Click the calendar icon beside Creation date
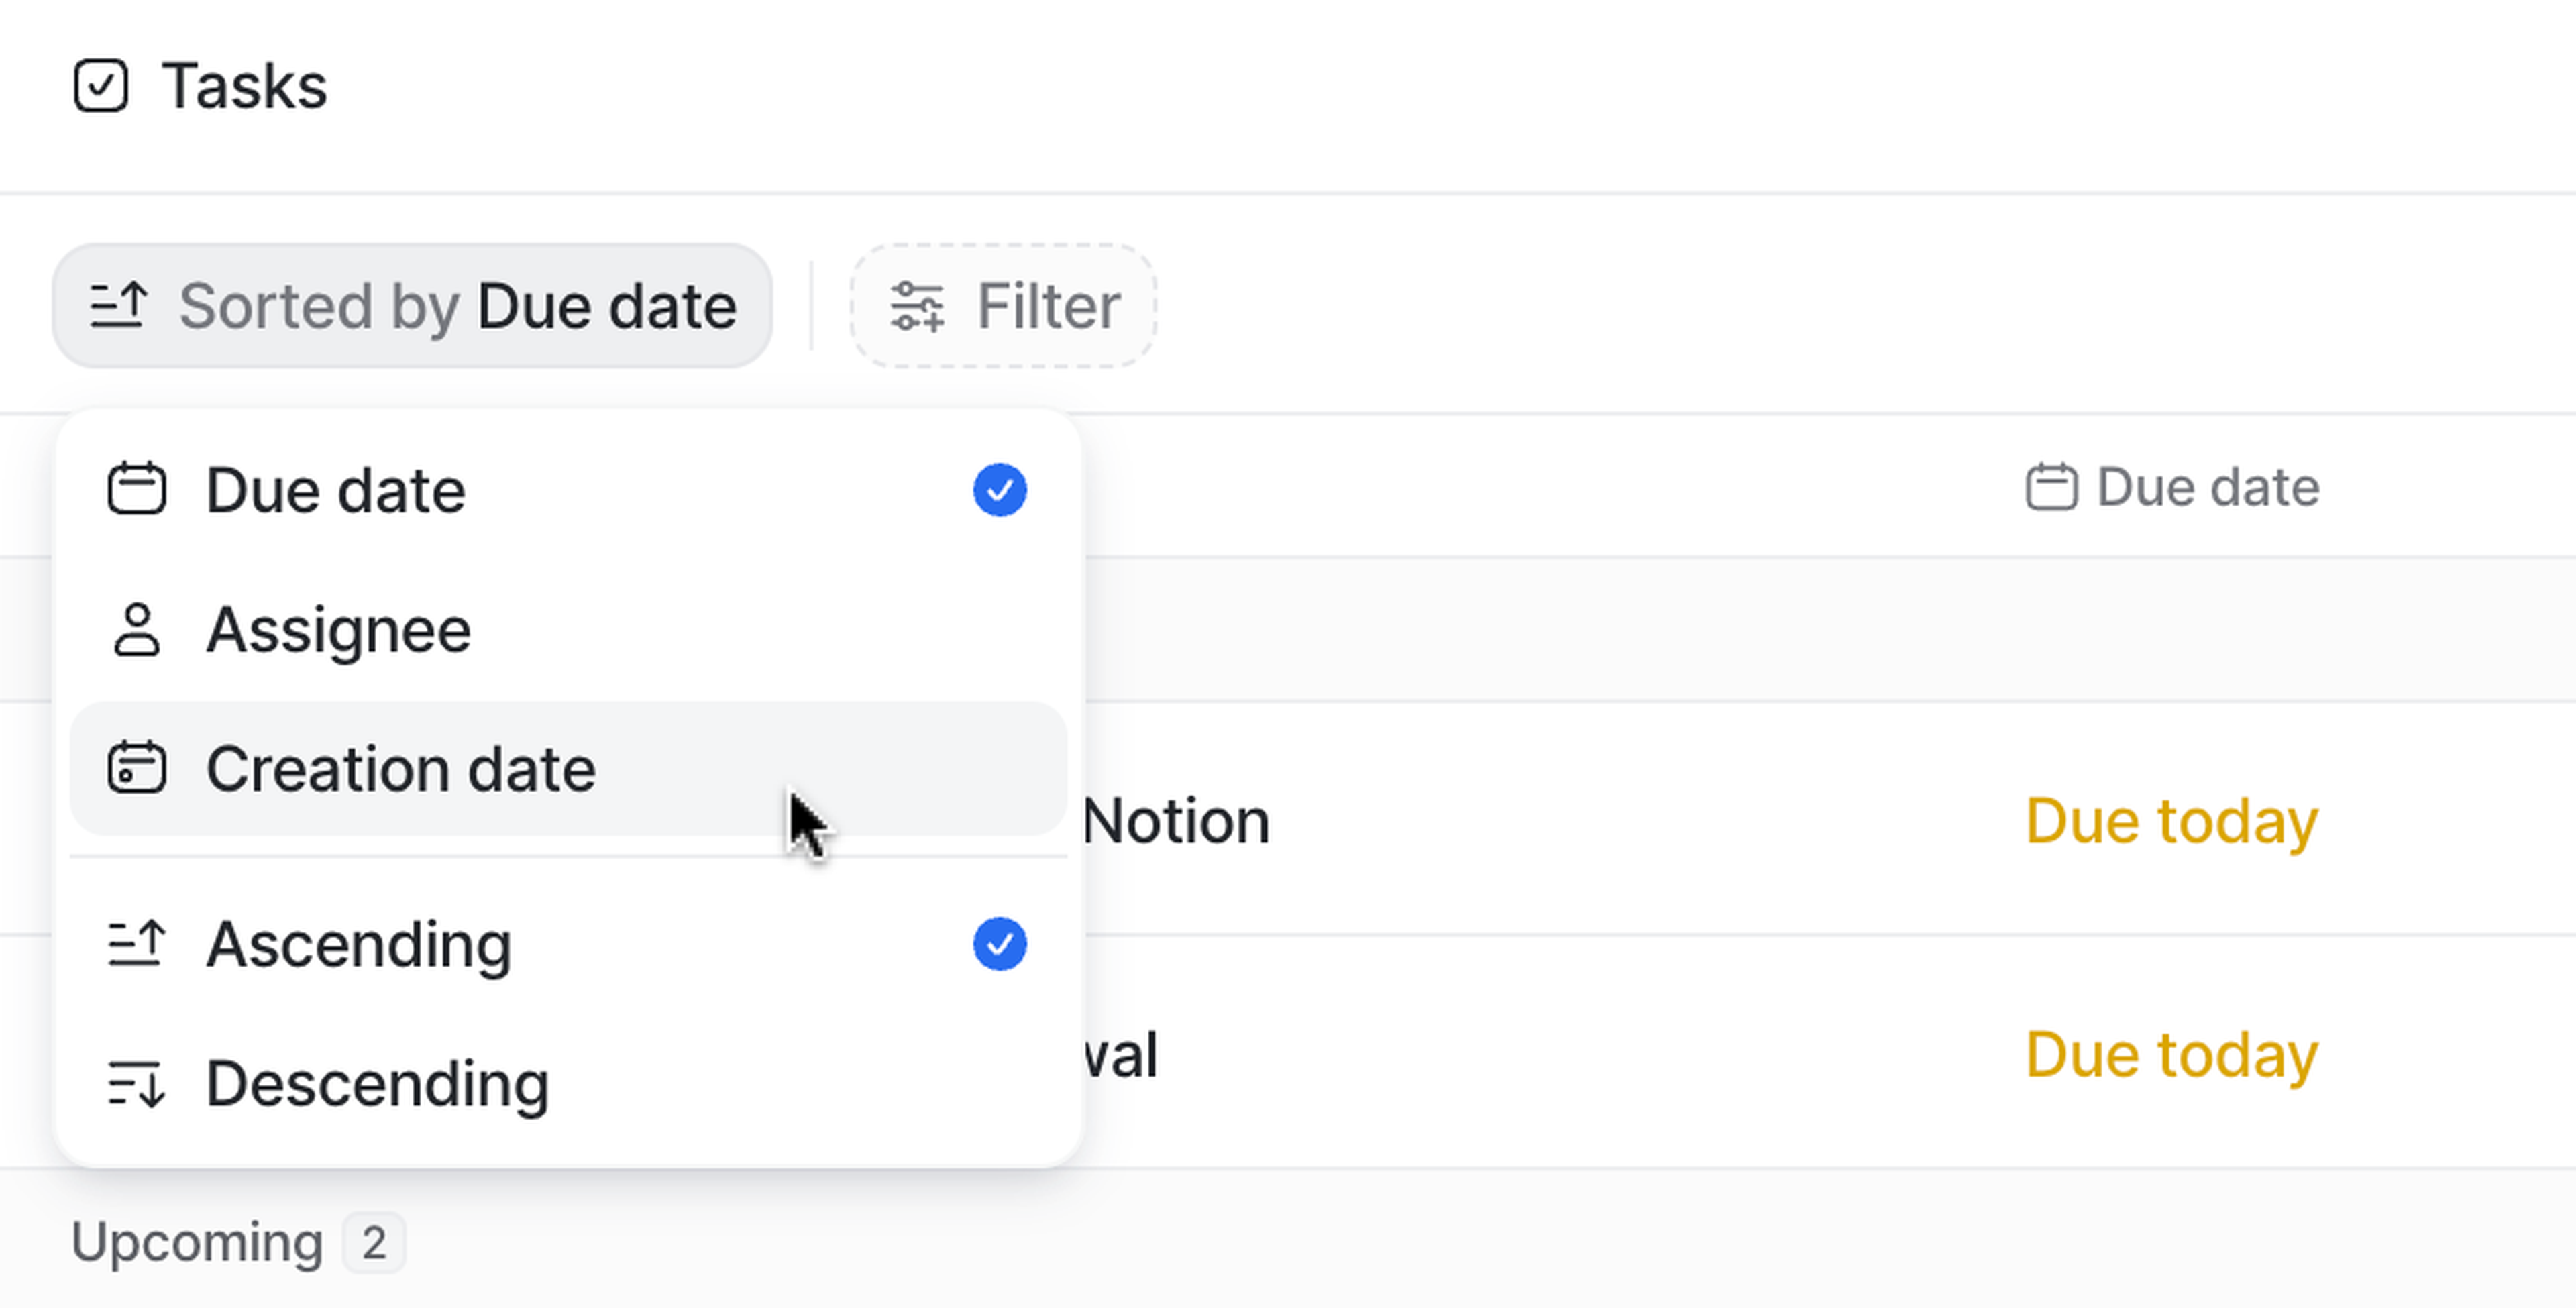The image size is (2576, 1308). click(x=137, y=768)
